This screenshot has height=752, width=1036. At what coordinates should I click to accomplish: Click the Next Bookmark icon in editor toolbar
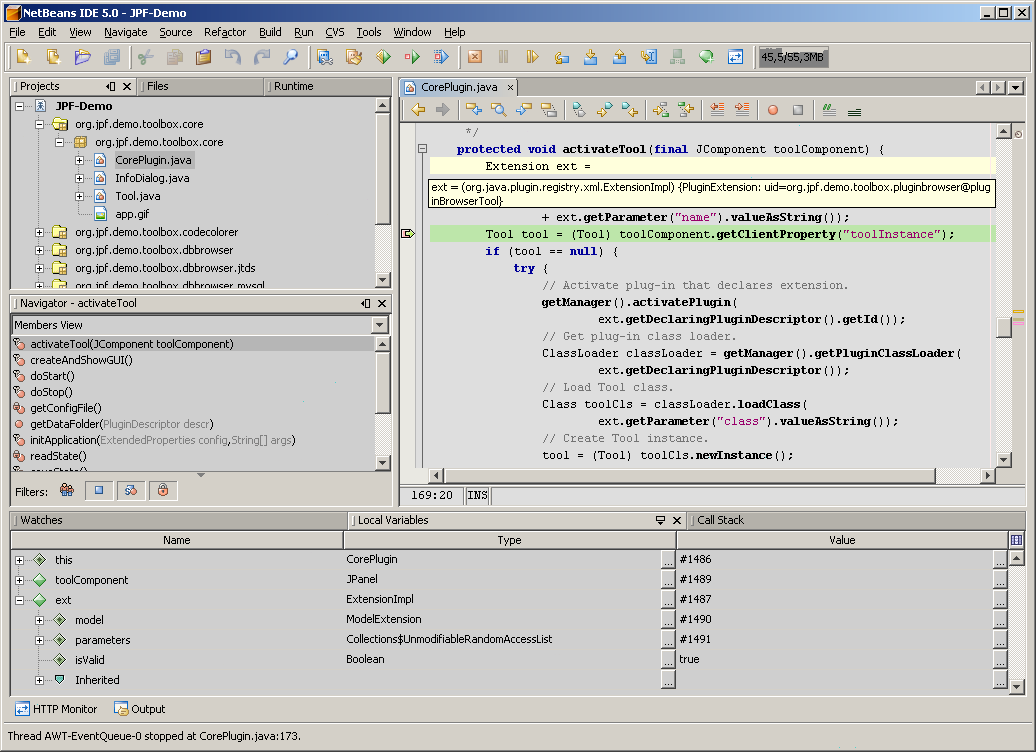point(605,110)
